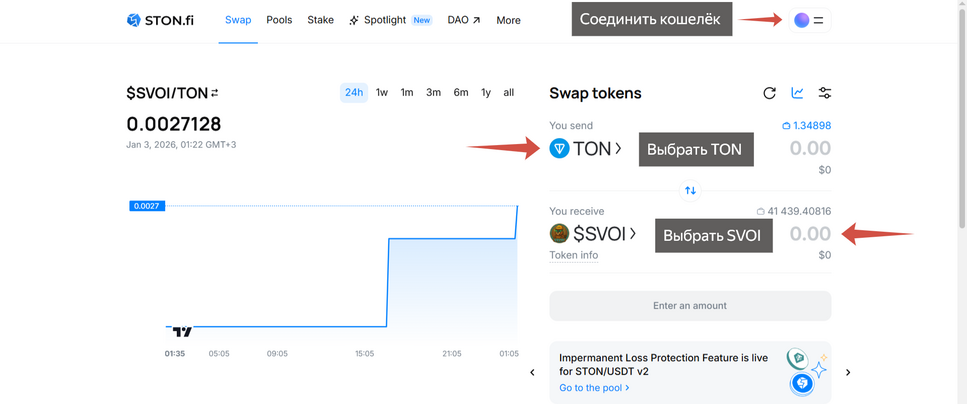Switch chart to 1w range
This screenshot has height=404, width=967.
pos(382,93)
